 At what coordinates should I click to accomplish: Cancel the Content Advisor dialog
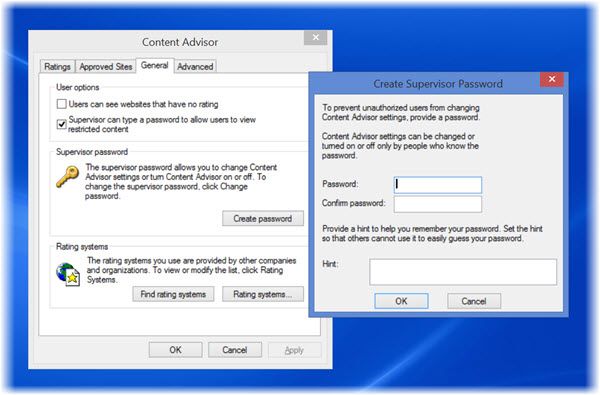[235, 350]
